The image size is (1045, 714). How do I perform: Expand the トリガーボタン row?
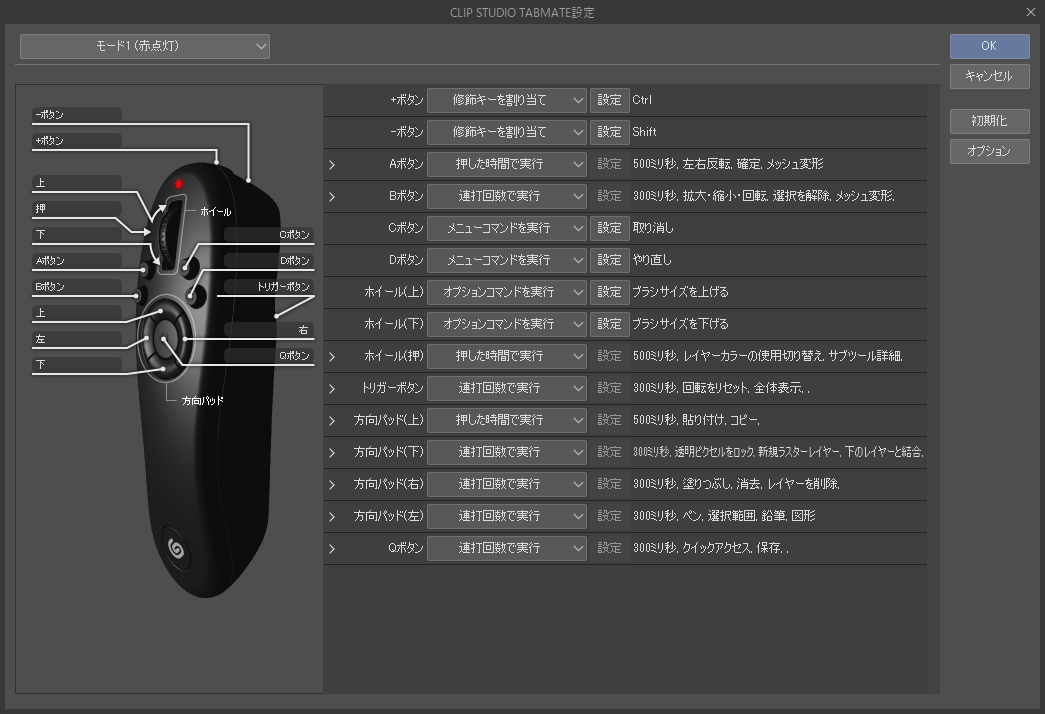tap(332, 389)
